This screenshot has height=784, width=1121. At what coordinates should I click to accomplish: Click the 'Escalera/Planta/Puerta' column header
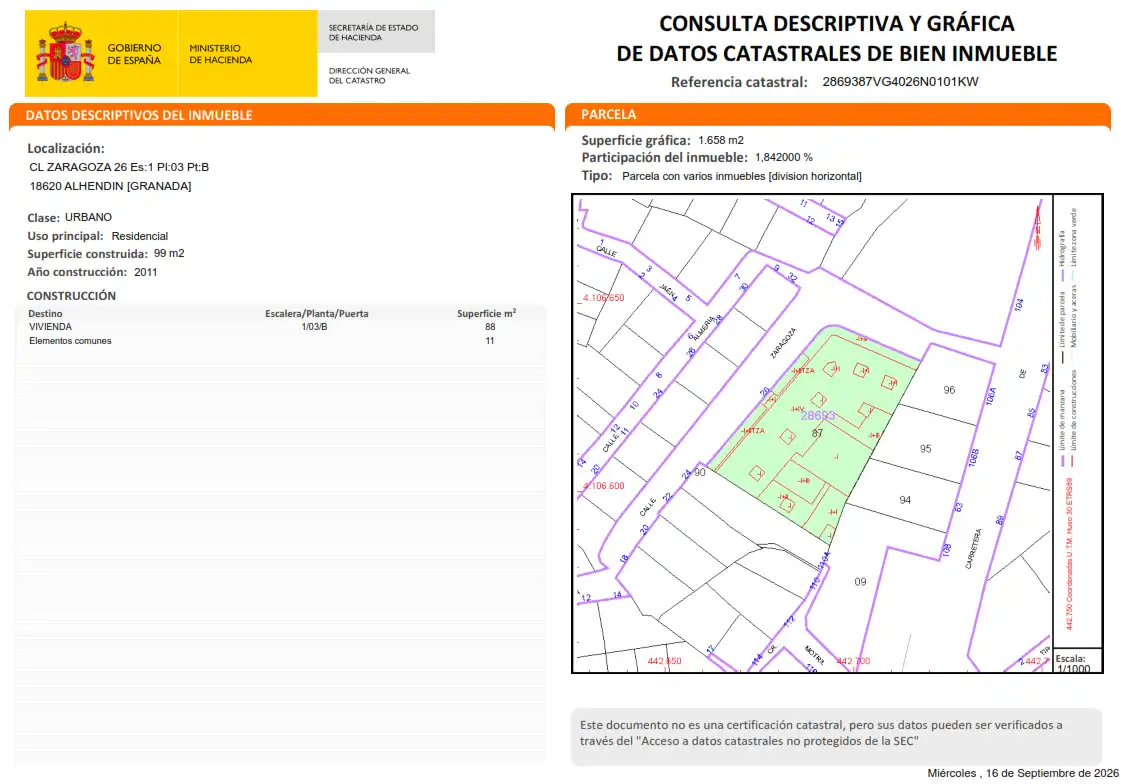click(317, 313)
